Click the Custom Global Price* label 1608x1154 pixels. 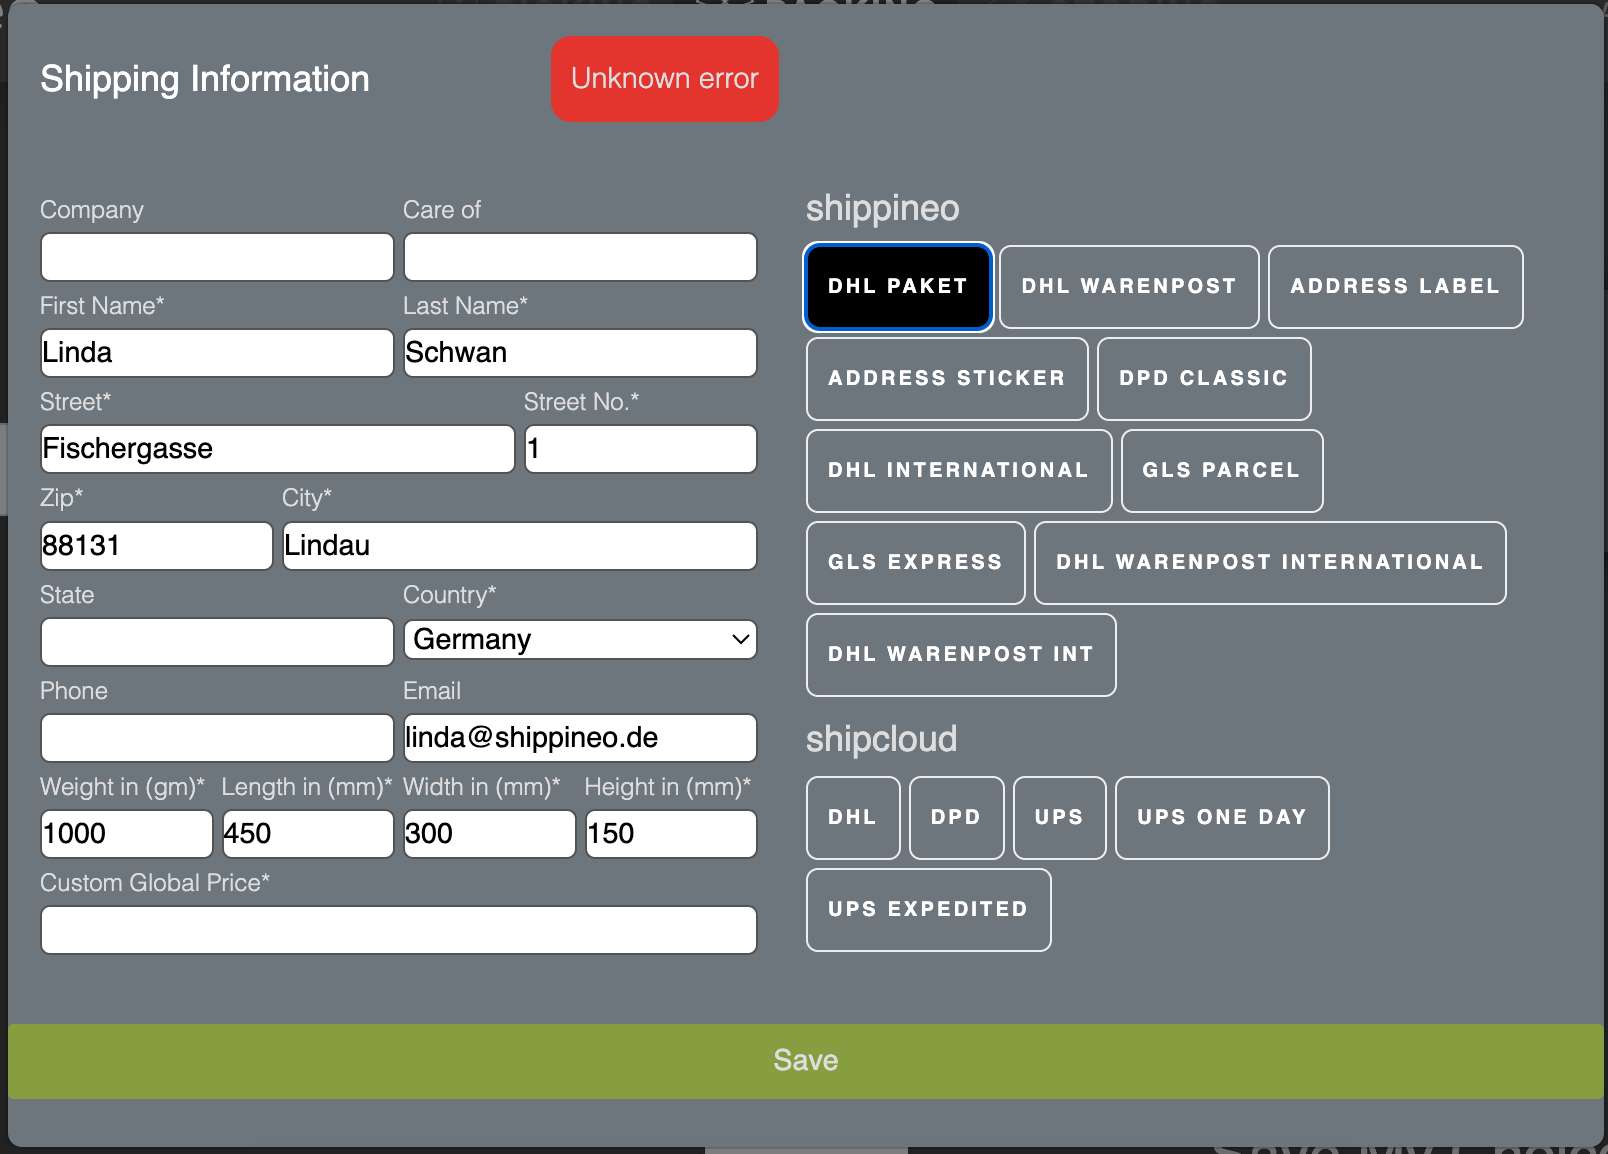tap(155, 883)
